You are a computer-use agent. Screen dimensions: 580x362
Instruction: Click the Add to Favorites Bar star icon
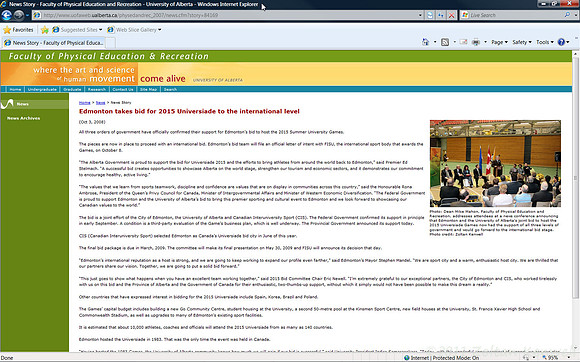coord(45,30)
